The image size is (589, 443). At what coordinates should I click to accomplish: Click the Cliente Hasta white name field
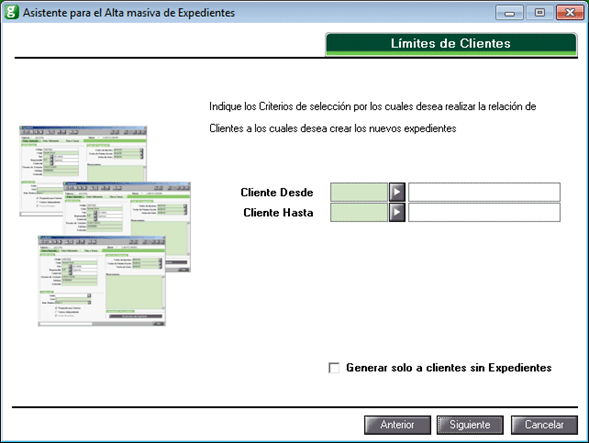click(484, 212)
